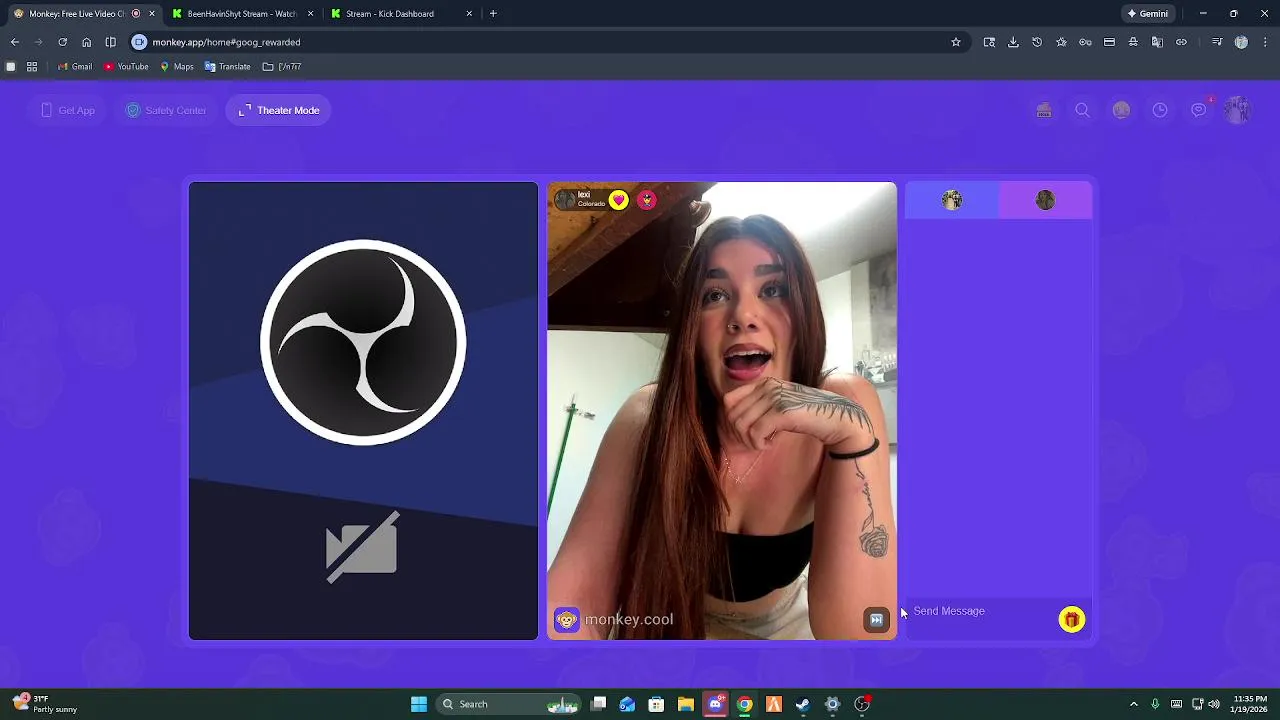Click the skip to next match button
The height and width of the screenshot is (720, 1280).
click(876, 620)
